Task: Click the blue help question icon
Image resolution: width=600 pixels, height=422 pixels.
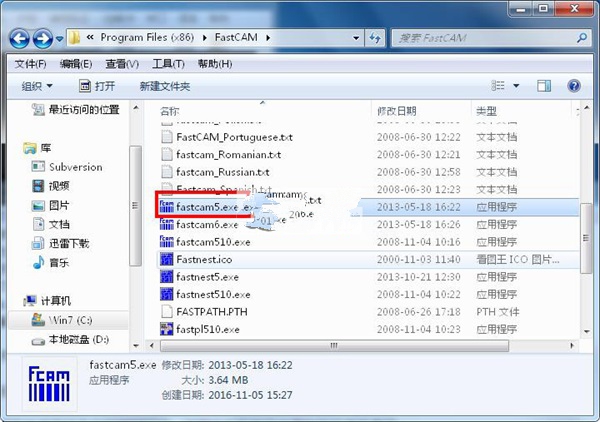Action: click(x=574, y=86)
